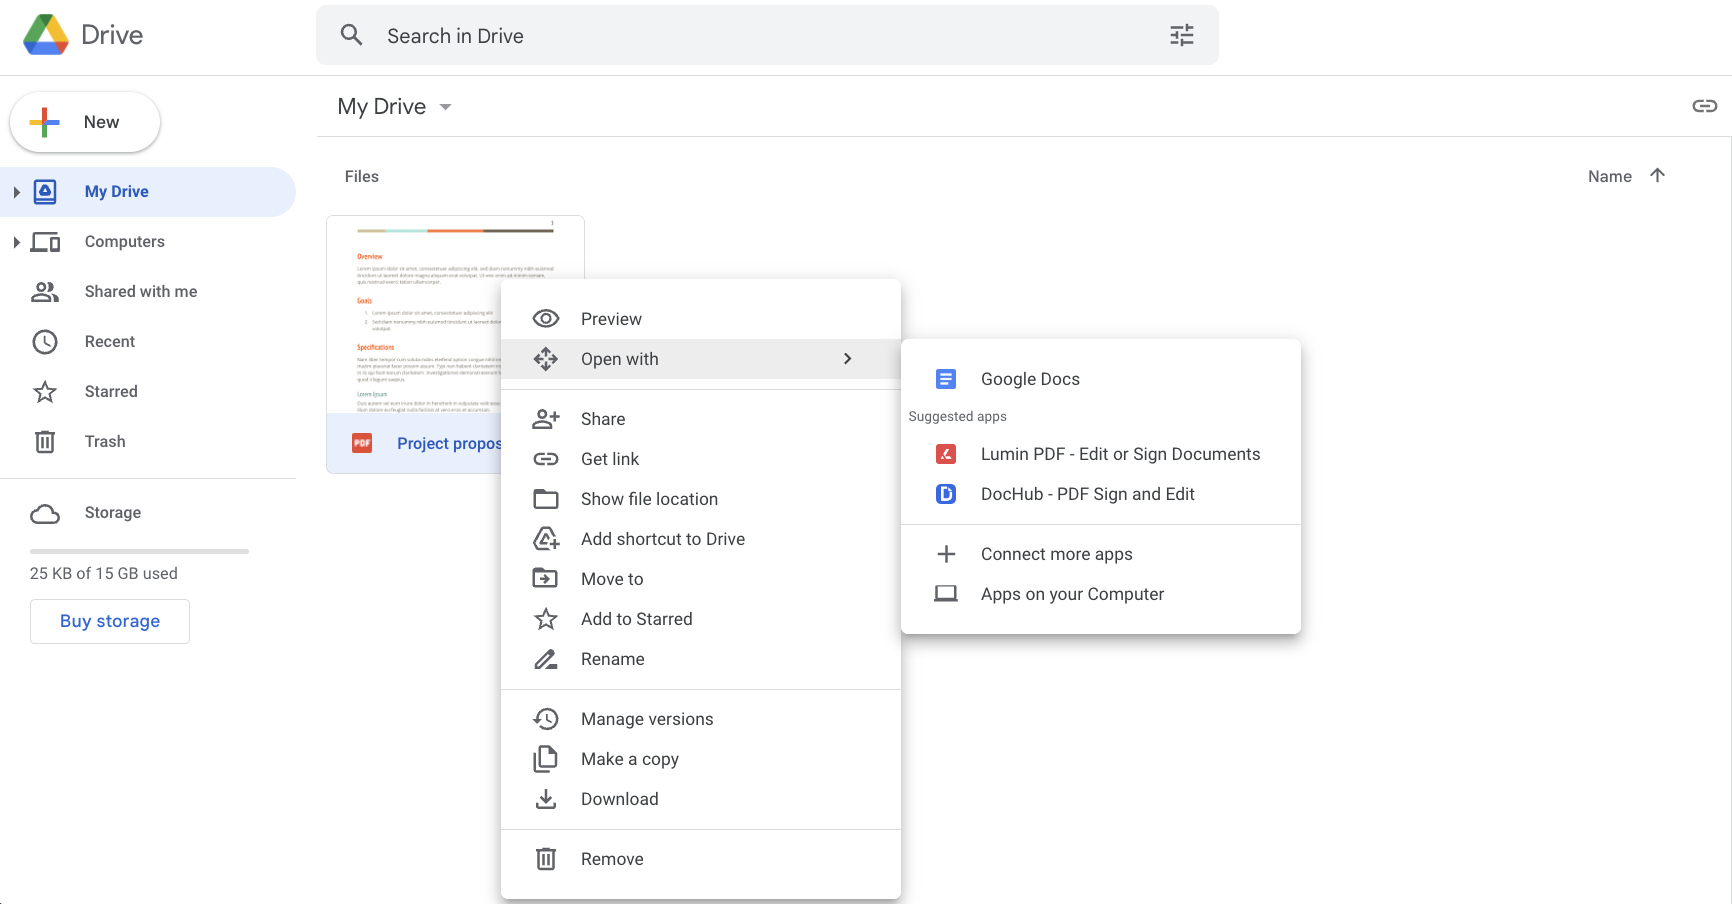
Task: Expand the My Drive tree arrow
Action: [16, 192]
